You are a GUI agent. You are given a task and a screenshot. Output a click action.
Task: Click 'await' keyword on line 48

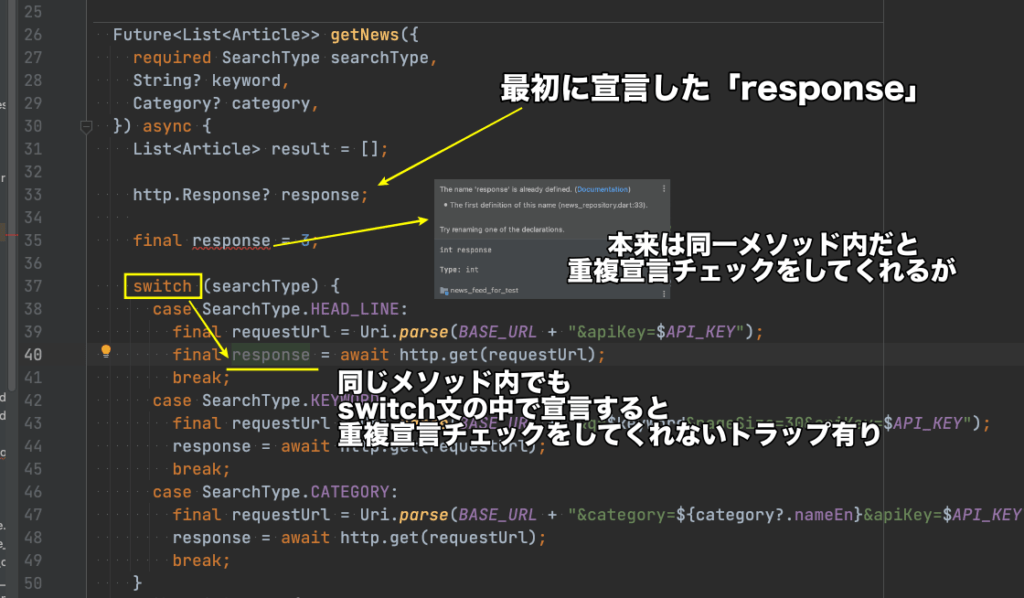tap(305, 537)
